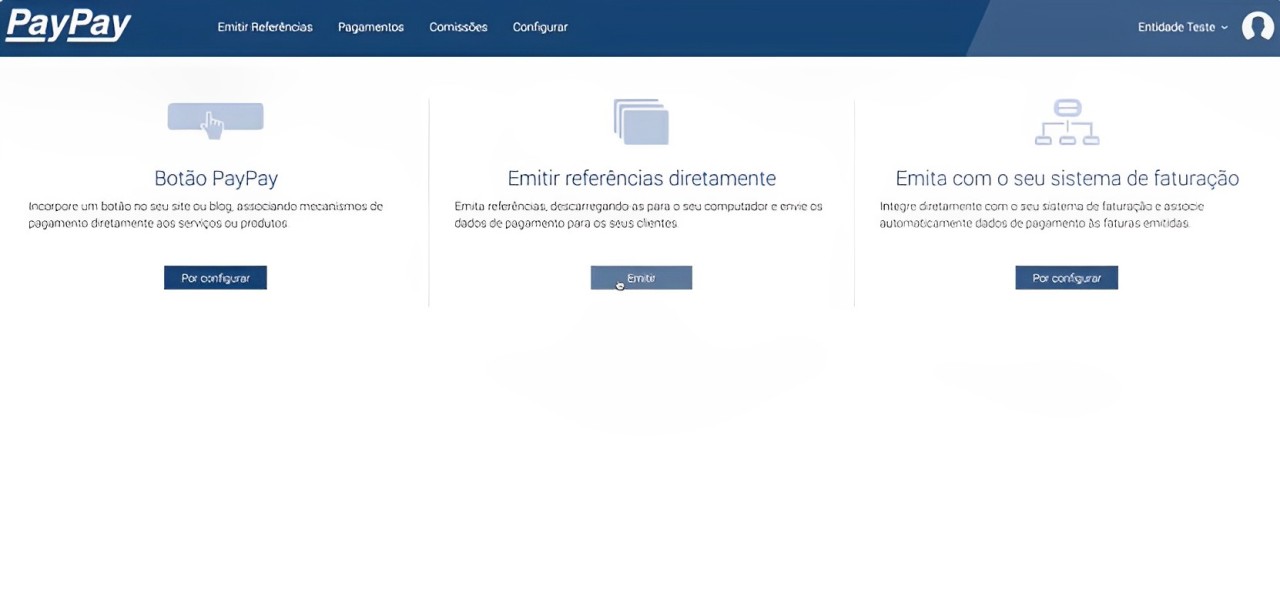Expand the Entidade Teste account dropdown
The height and width of the screenshot is (616, 1280).
(x=1182, y=27)
